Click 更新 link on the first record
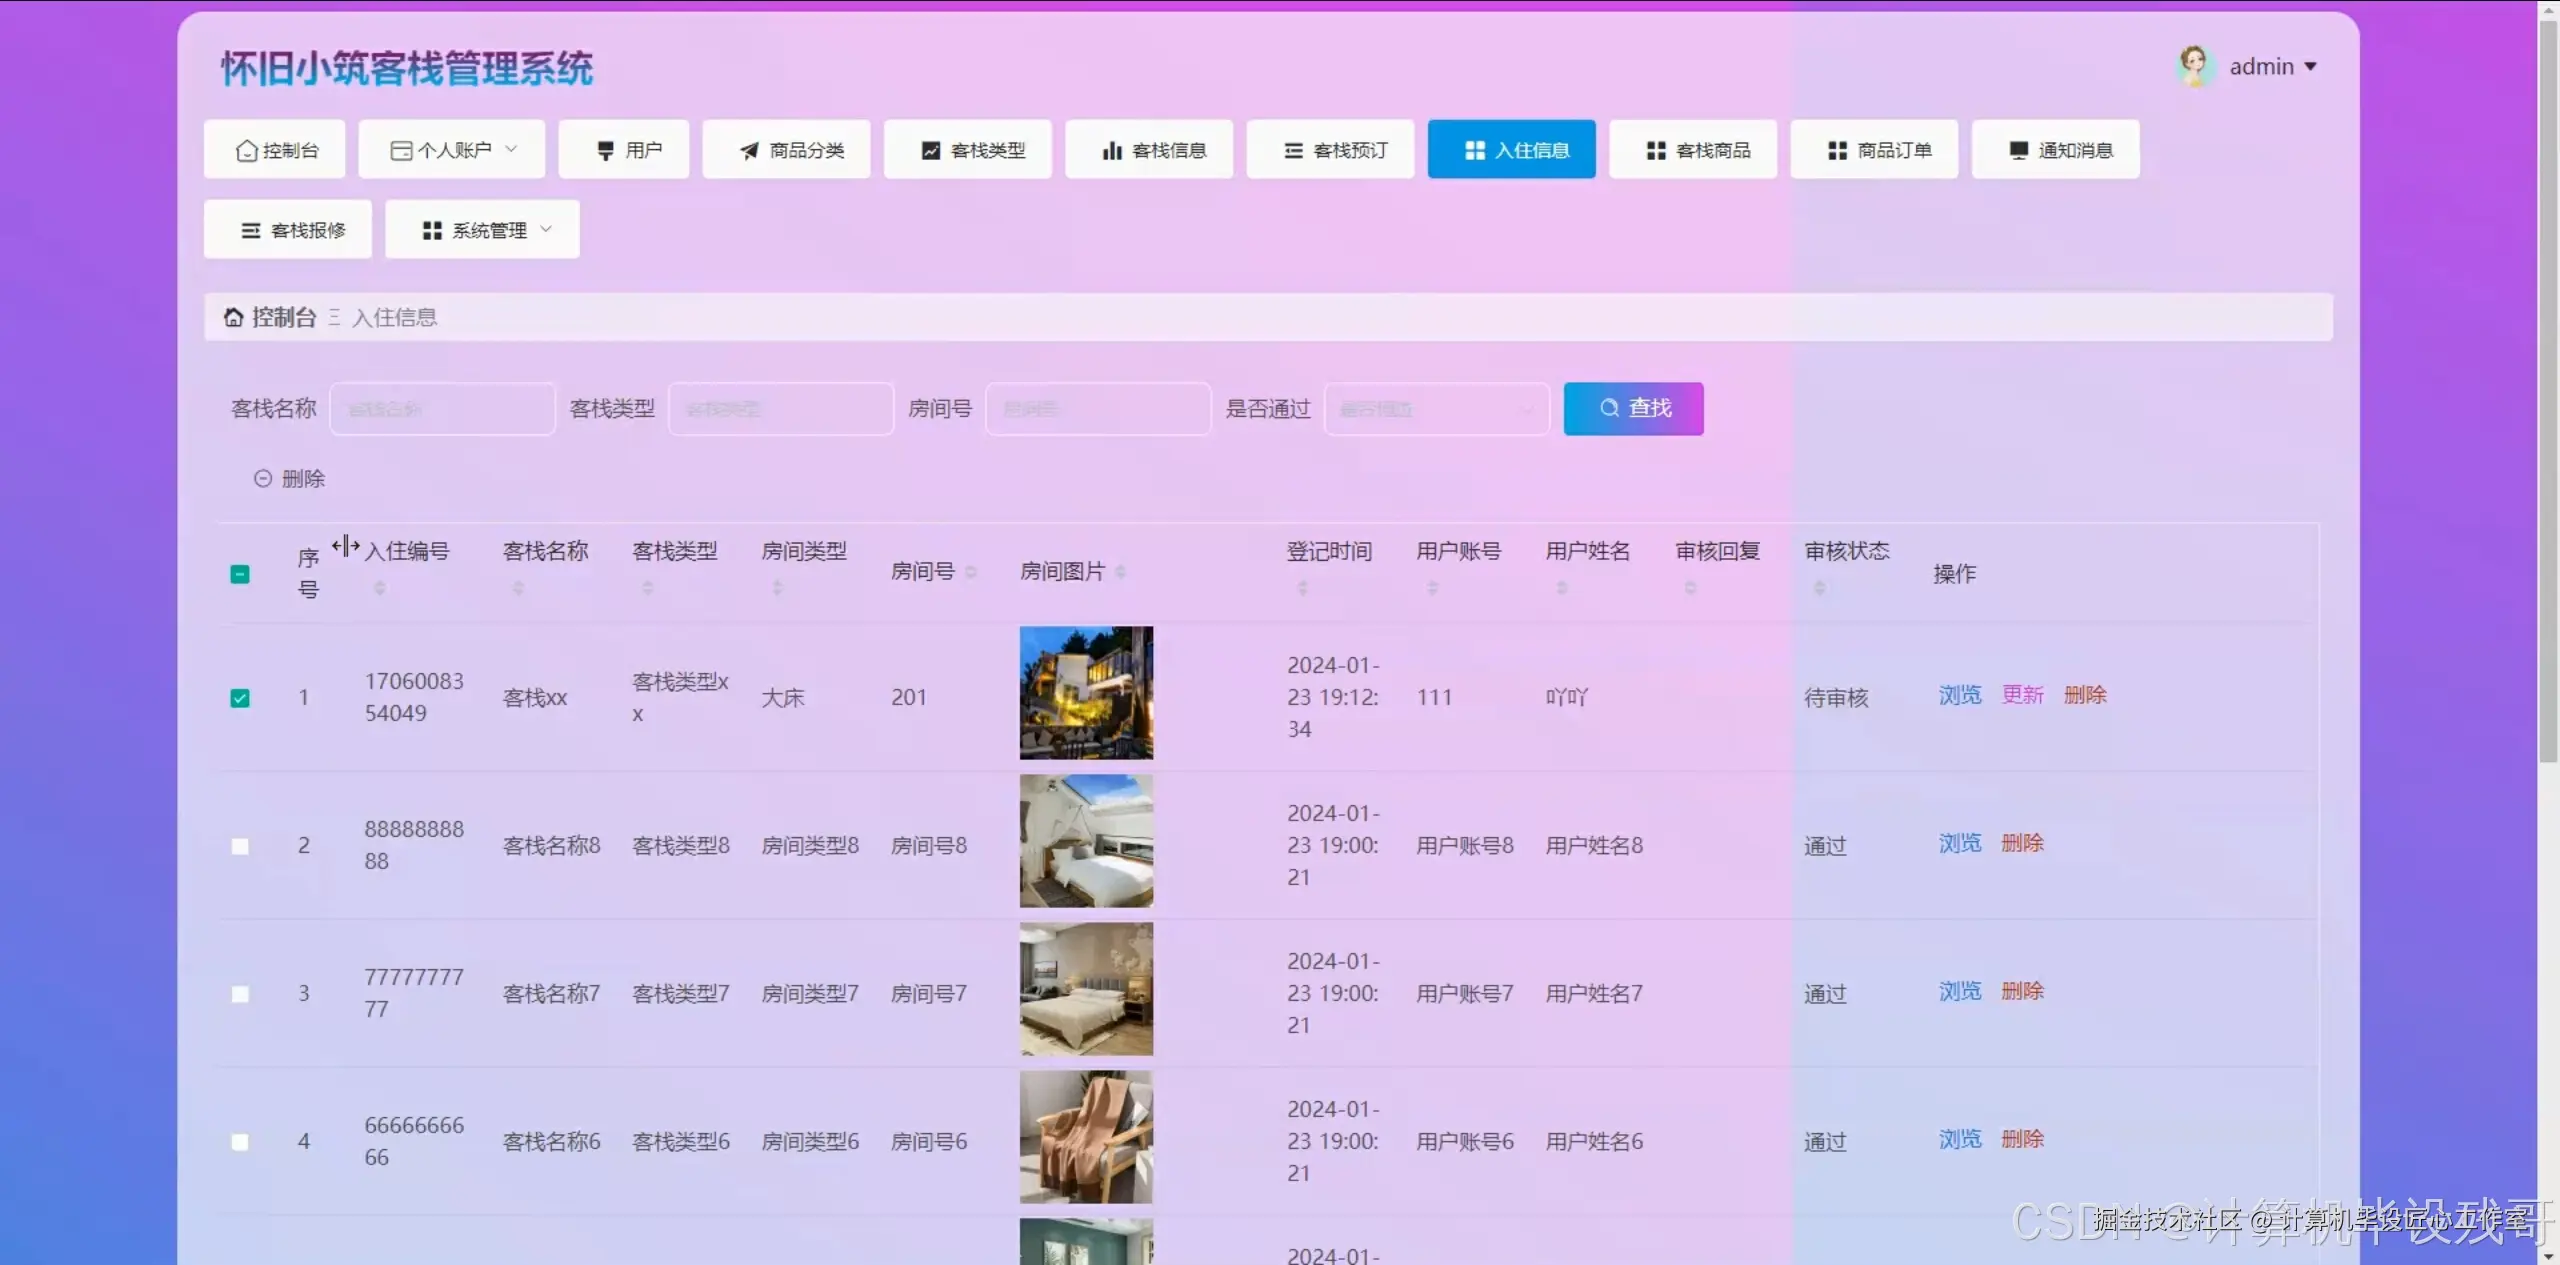 tap(2021, 694)
